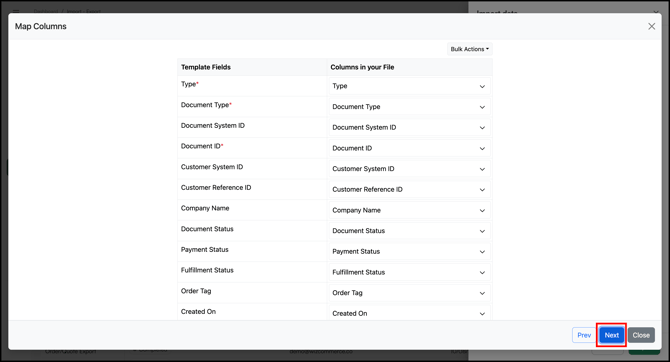Image resolution: width=670 pixels, height=362 pixels.
Task: Click the Company Name template field label
Action: pyautogui.click(x=205, y=208)
